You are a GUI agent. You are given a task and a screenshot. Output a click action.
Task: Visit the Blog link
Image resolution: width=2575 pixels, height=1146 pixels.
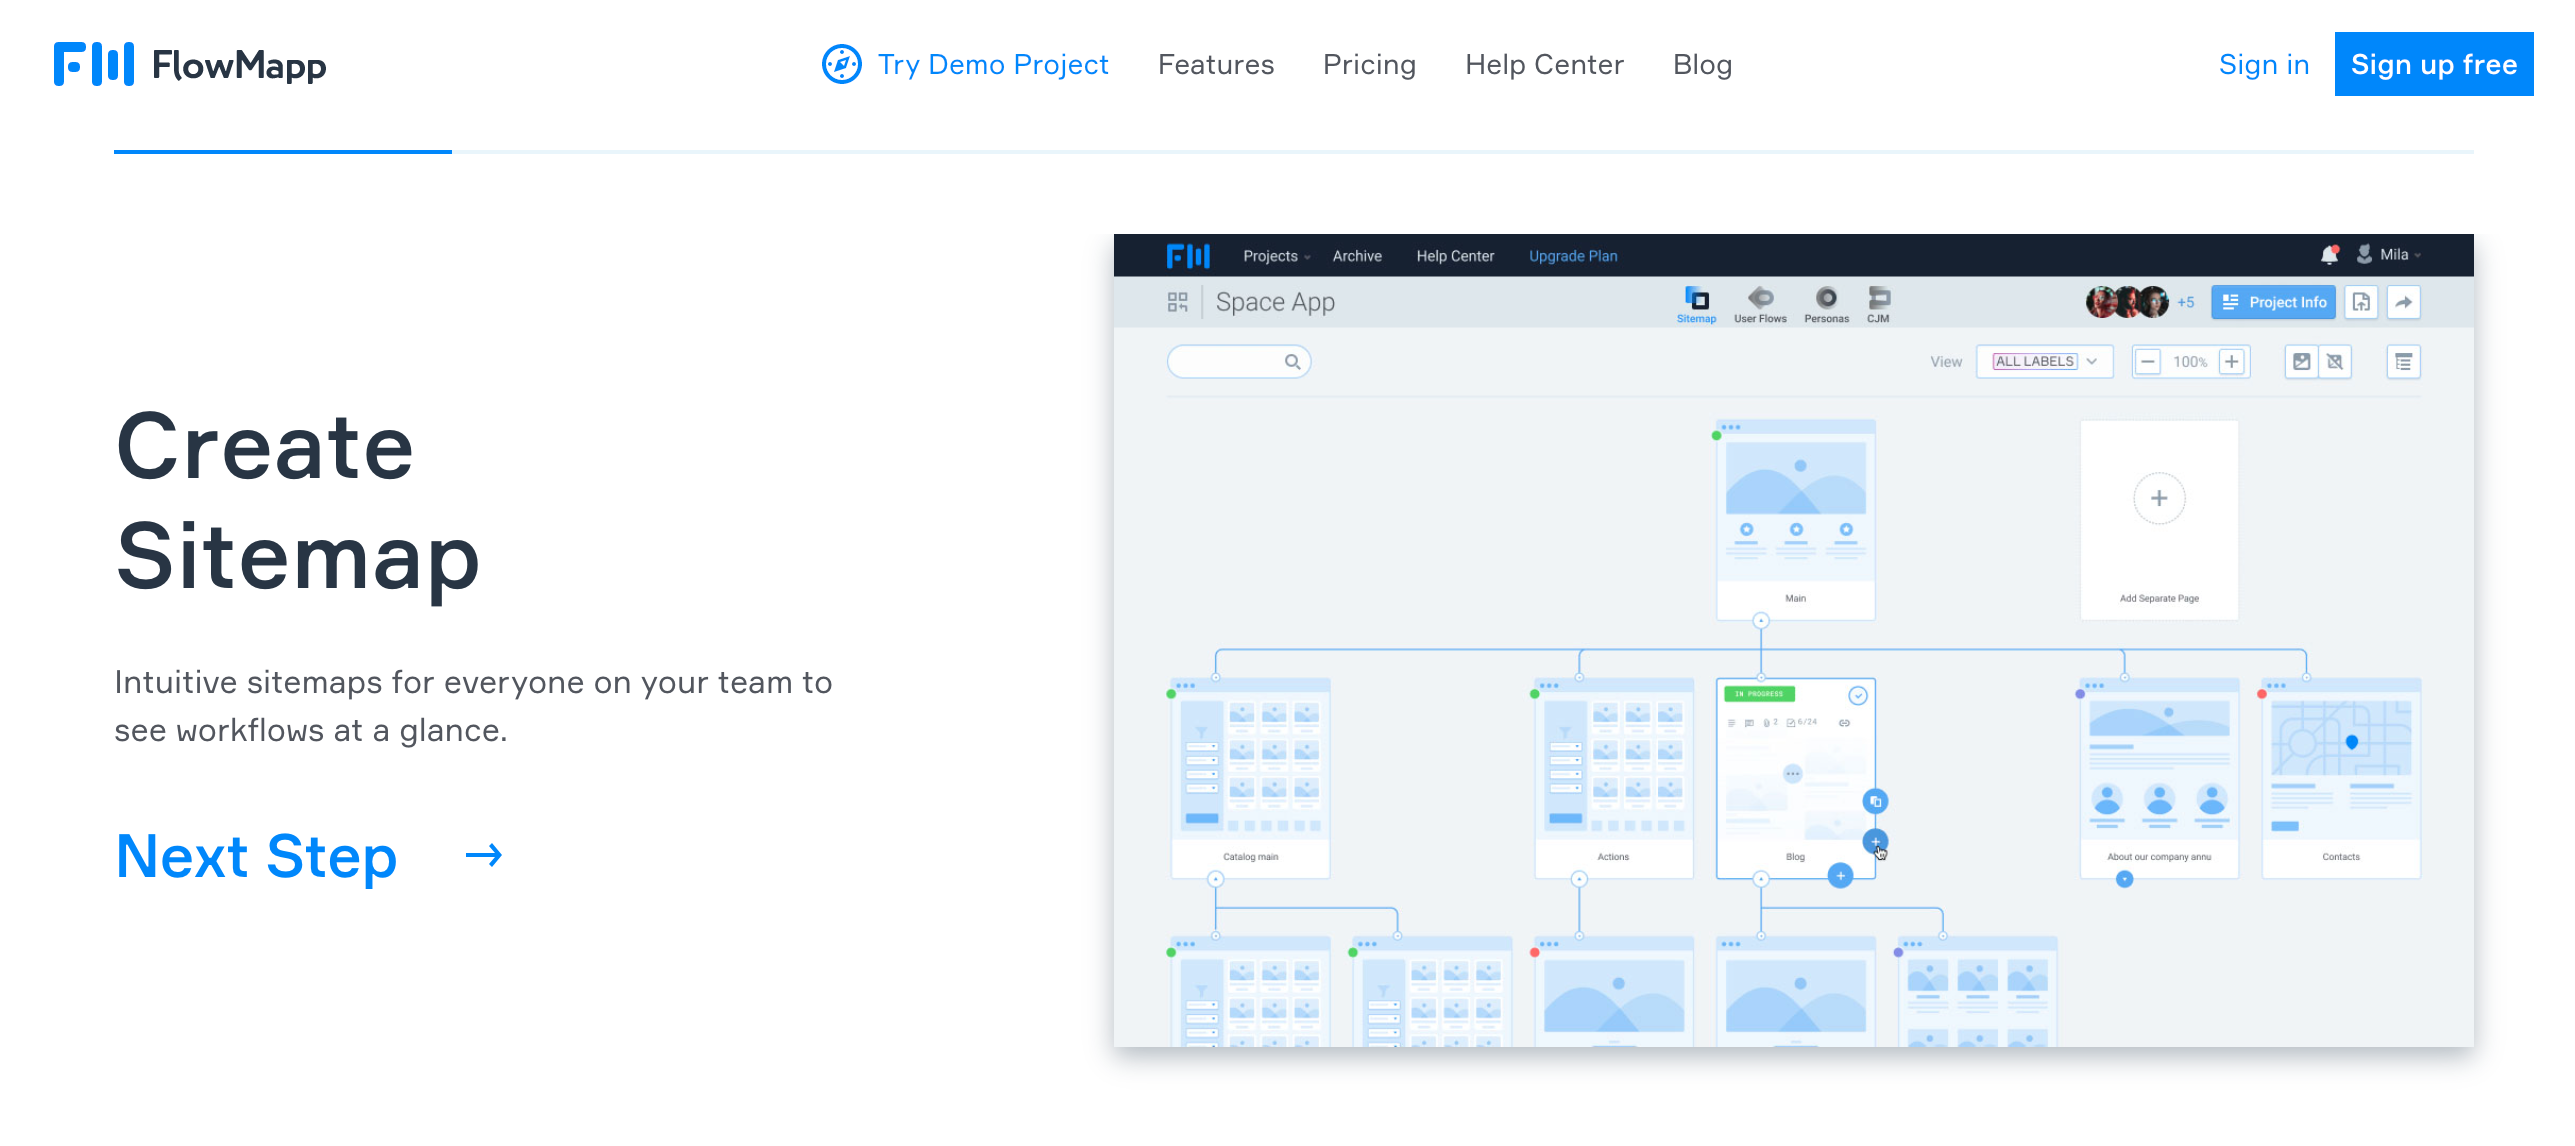[x=1702, y=64]
